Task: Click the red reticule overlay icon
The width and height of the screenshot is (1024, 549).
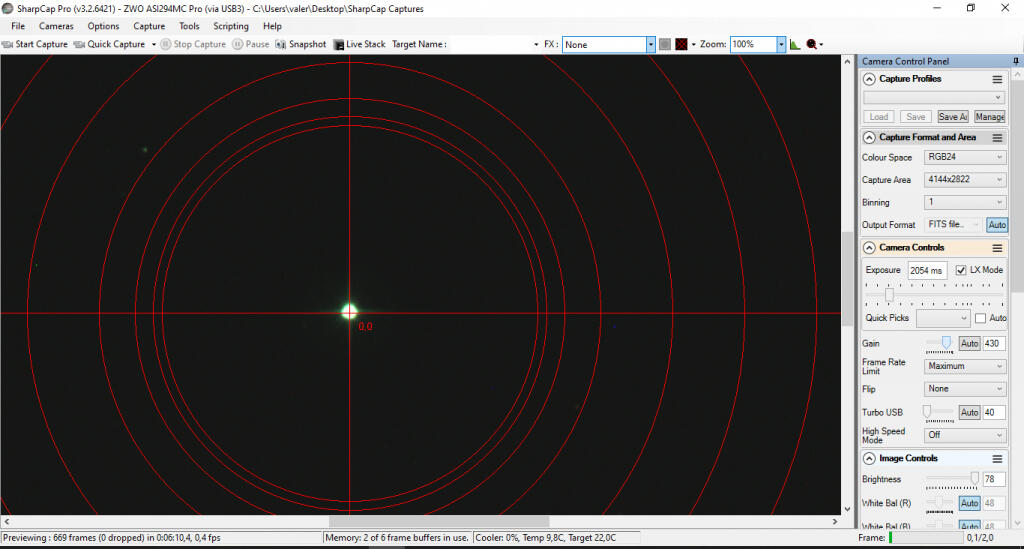Action: [681, 44]
